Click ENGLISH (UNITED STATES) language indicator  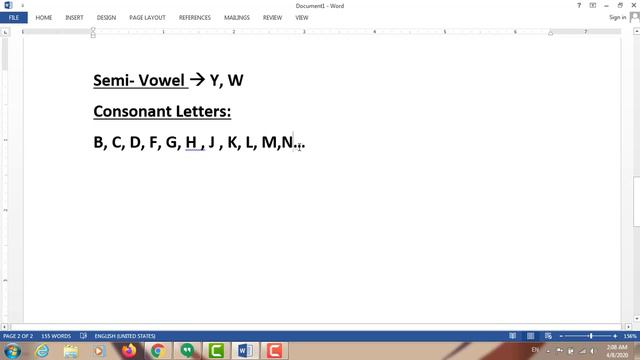125,336
